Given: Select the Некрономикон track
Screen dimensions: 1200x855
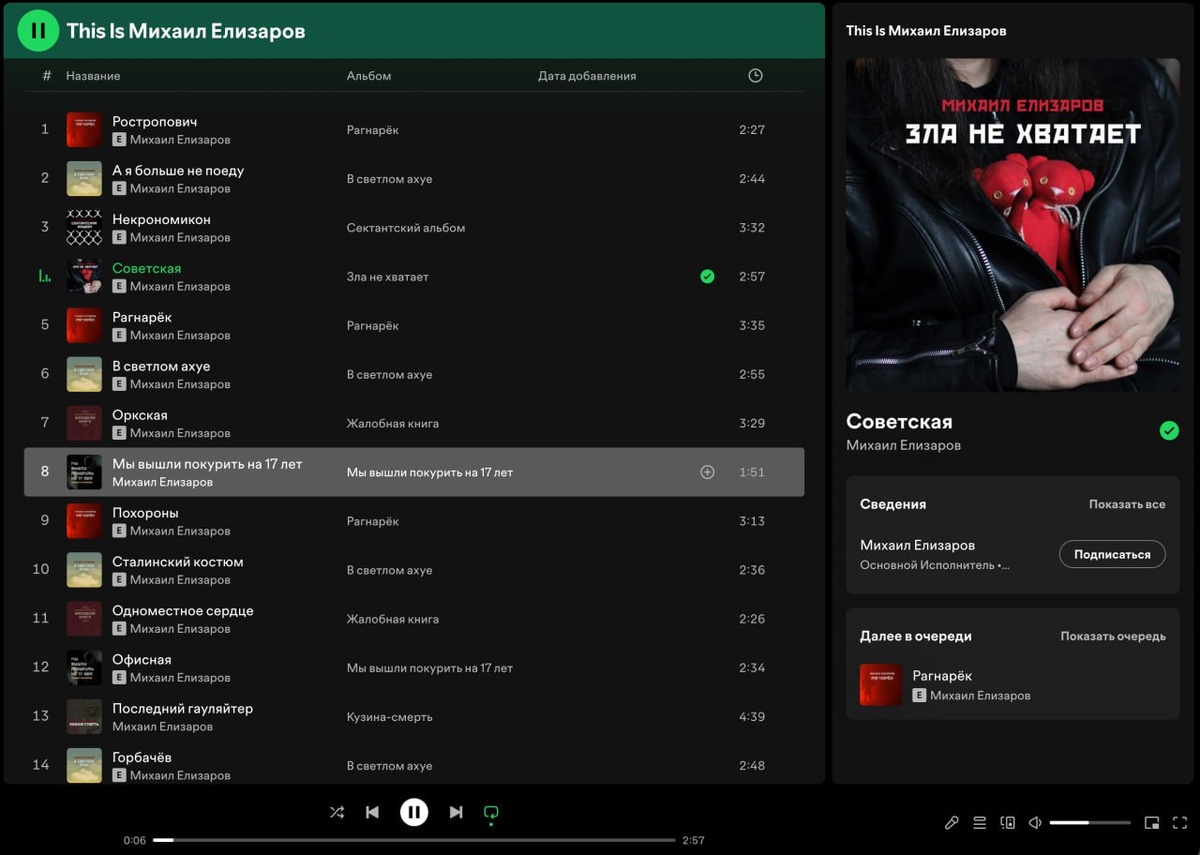Looking at the screenshot, I should pos(161,219).
